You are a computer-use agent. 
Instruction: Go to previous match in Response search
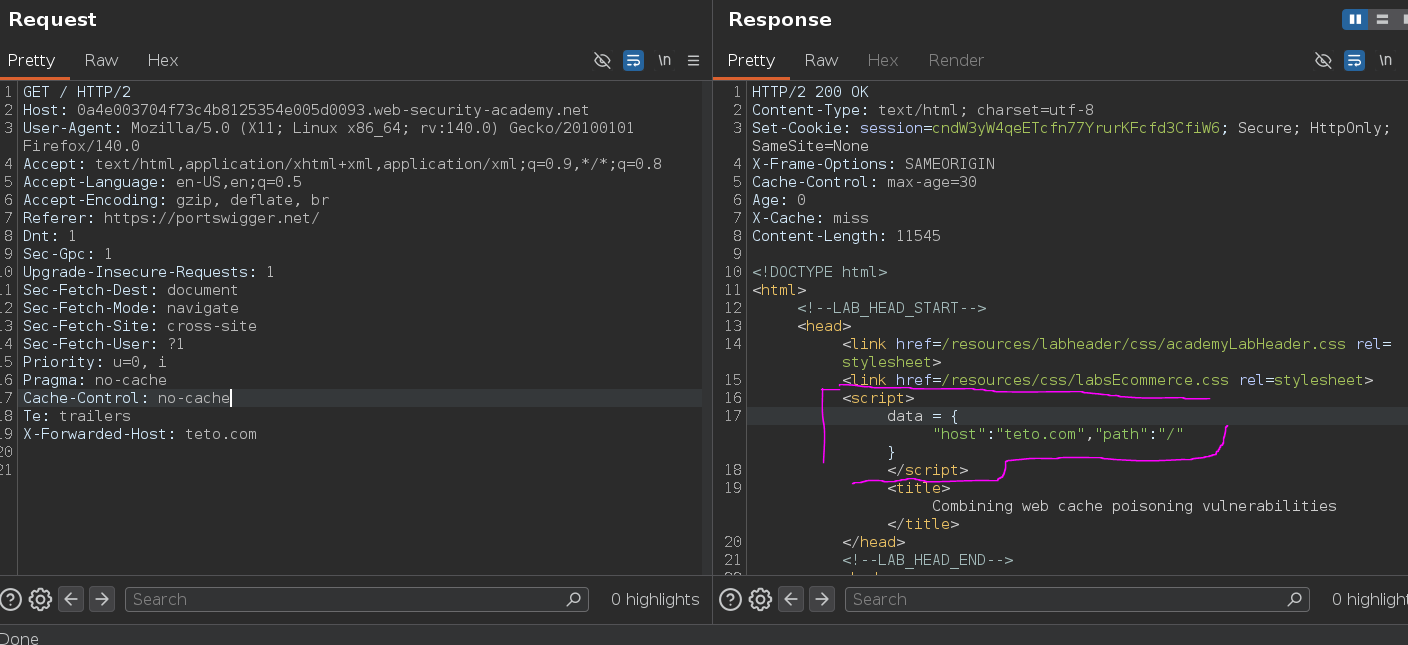790,599
